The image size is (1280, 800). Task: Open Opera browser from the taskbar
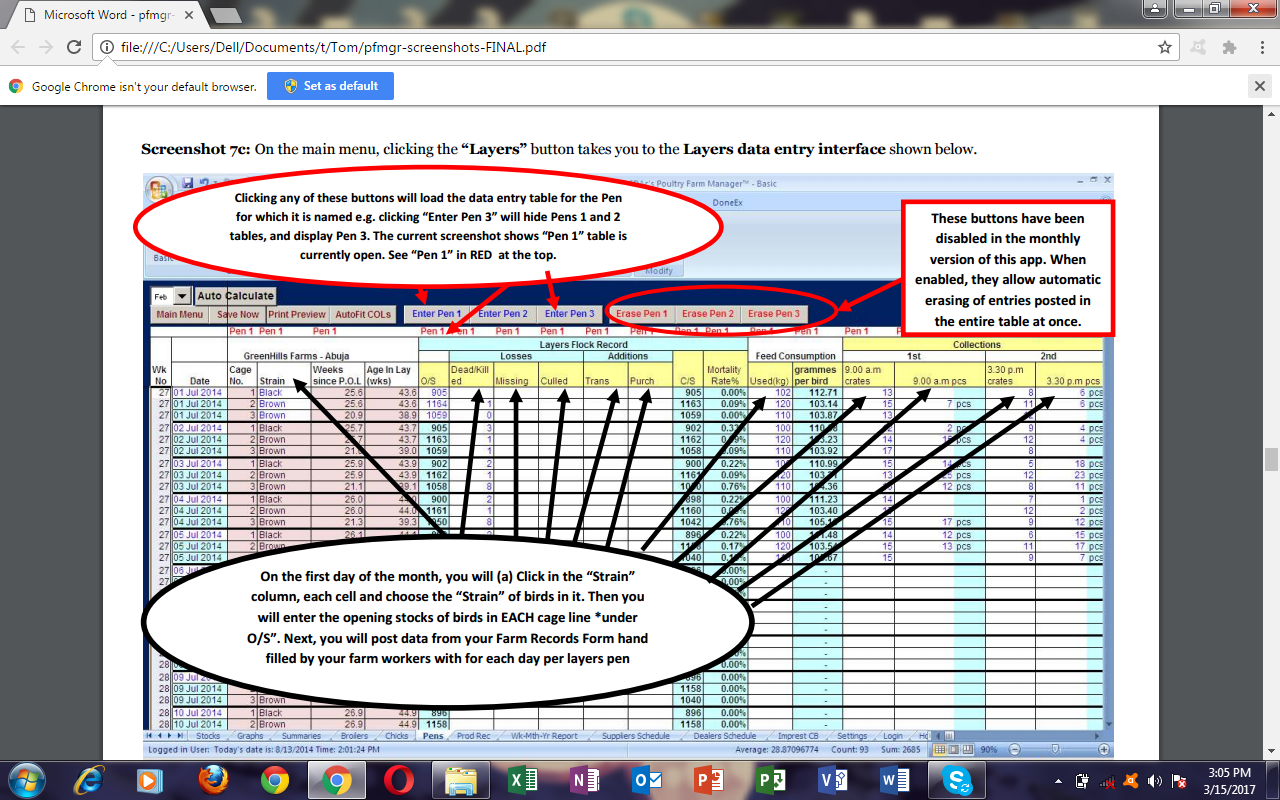tap(399, 780)
